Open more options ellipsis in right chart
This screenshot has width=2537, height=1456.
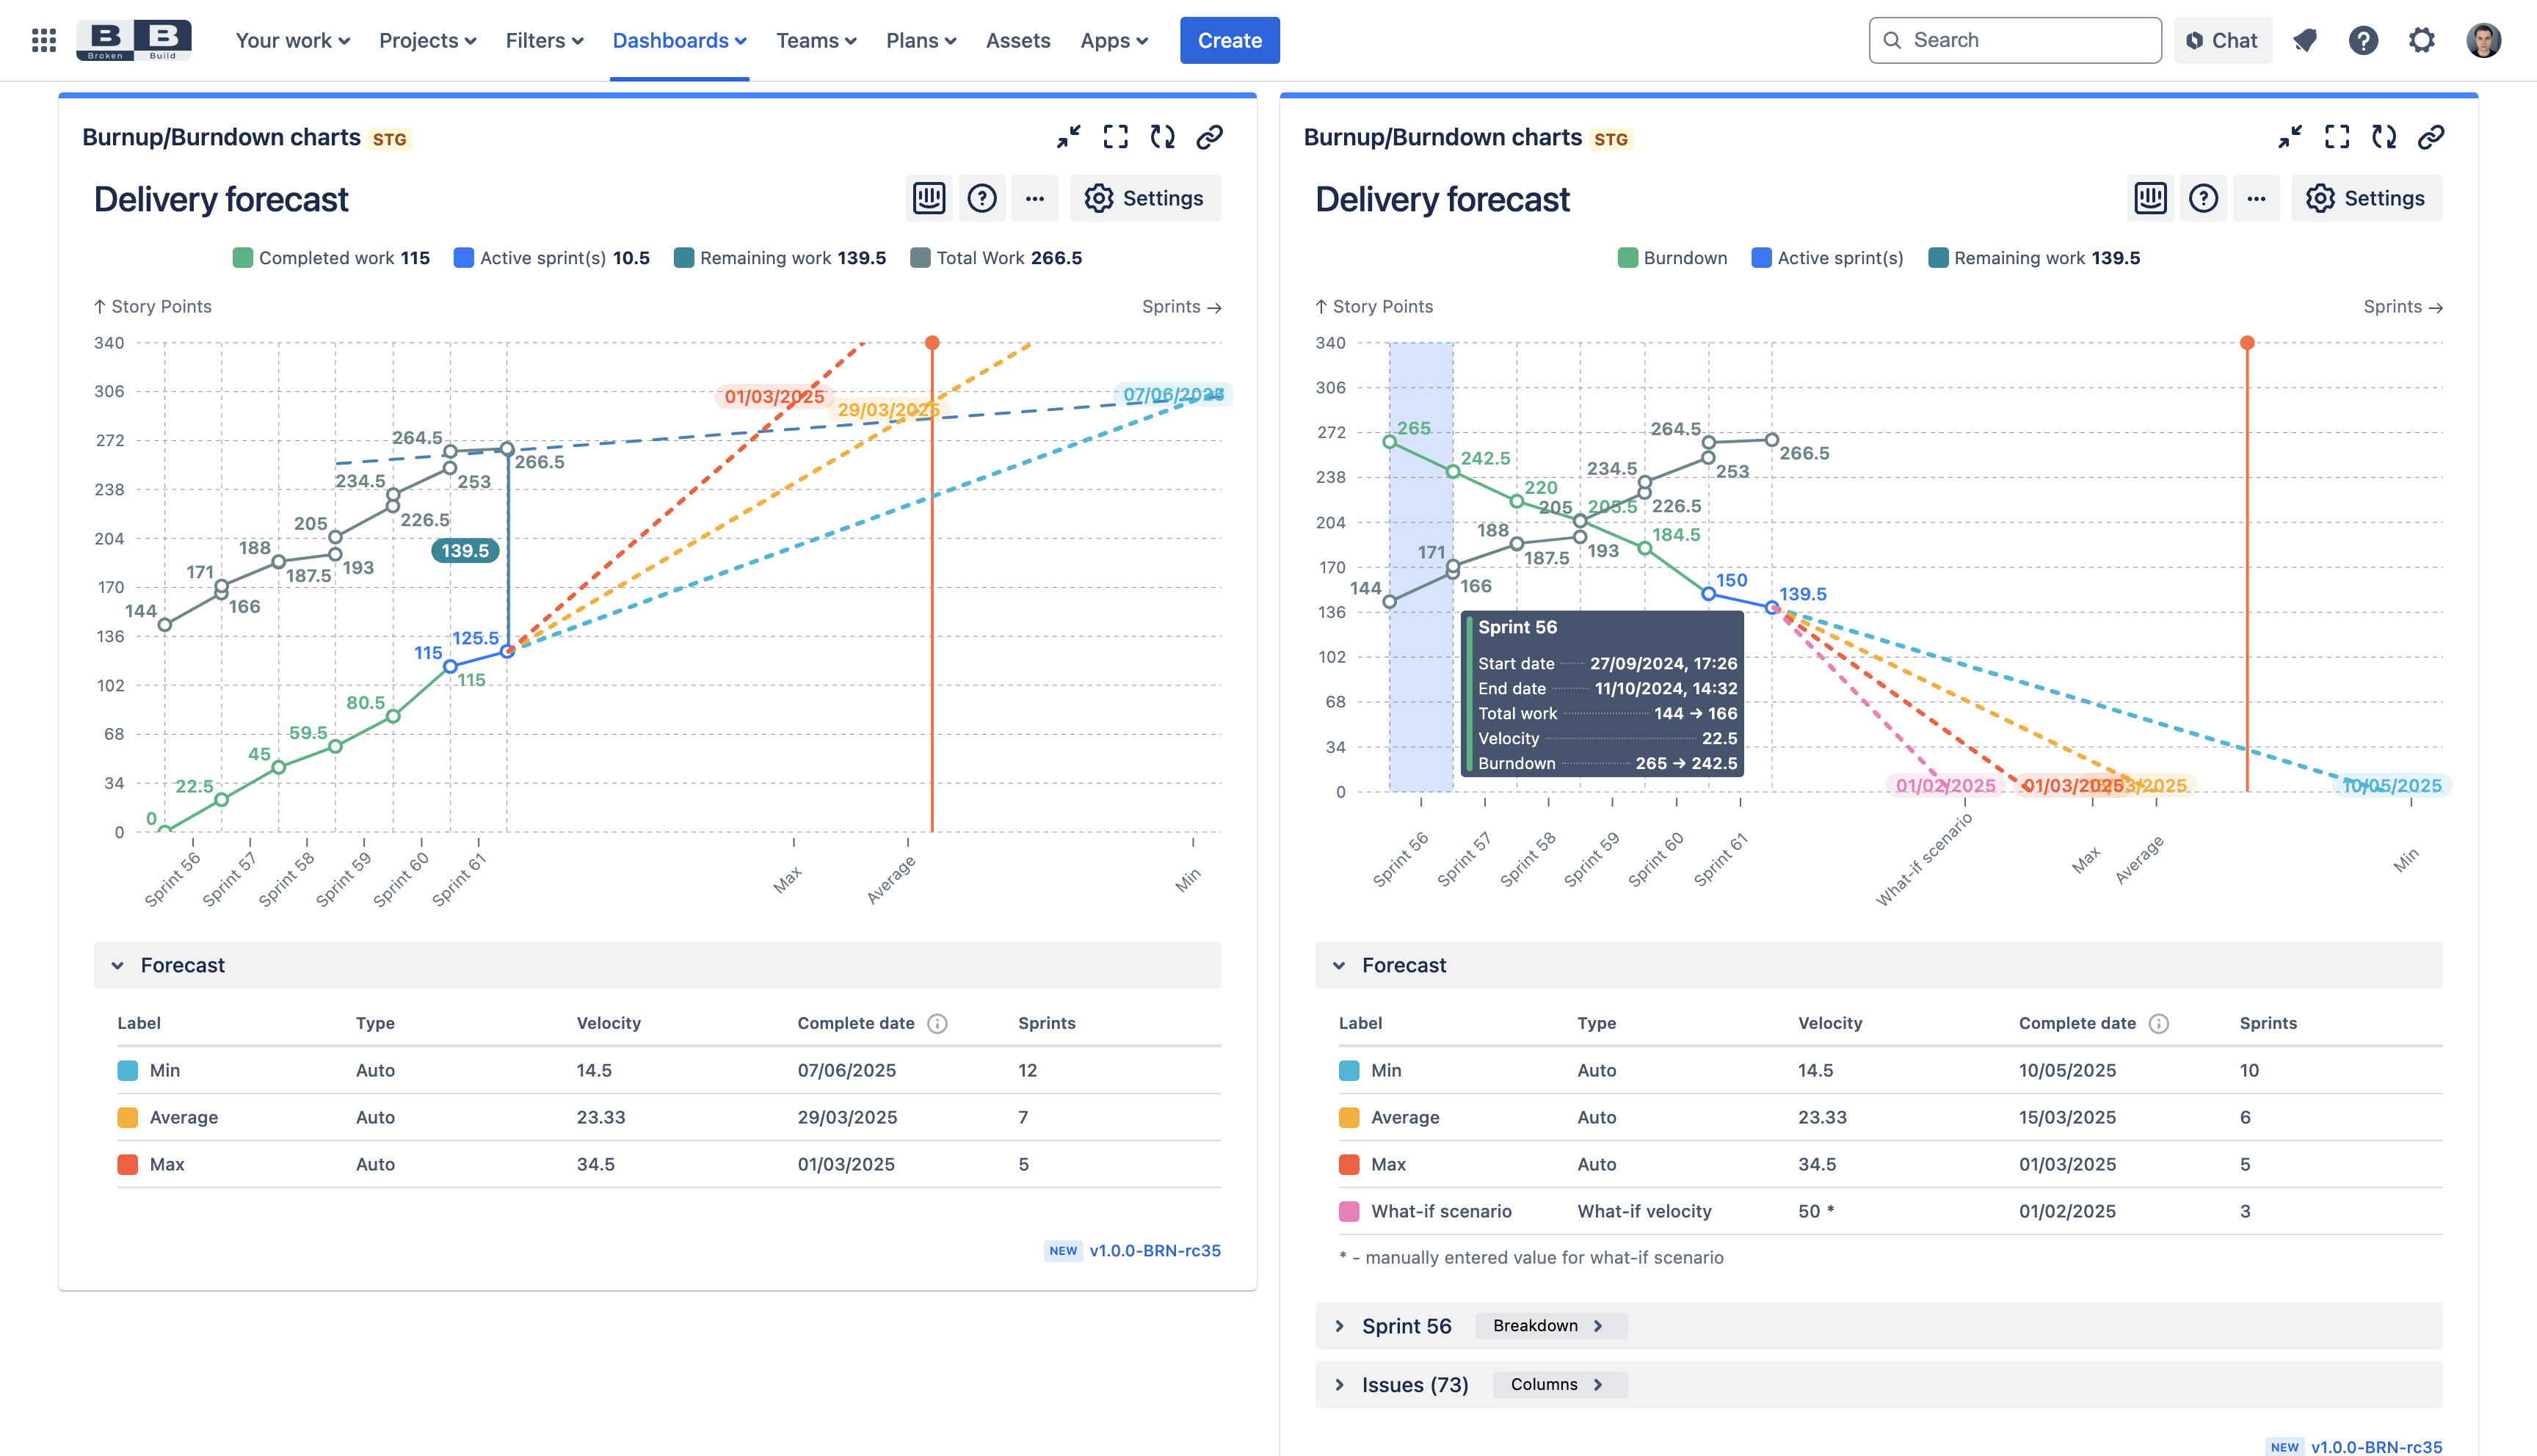tap(2256, 198)
